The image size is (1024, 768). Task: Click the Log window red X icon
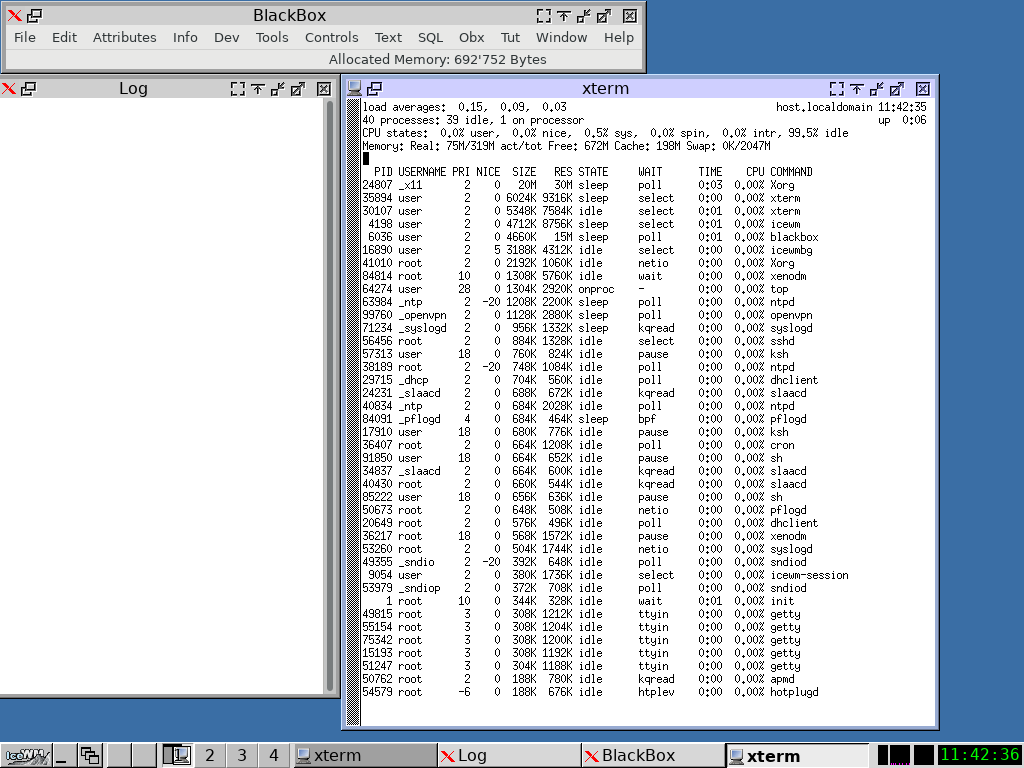9,88
